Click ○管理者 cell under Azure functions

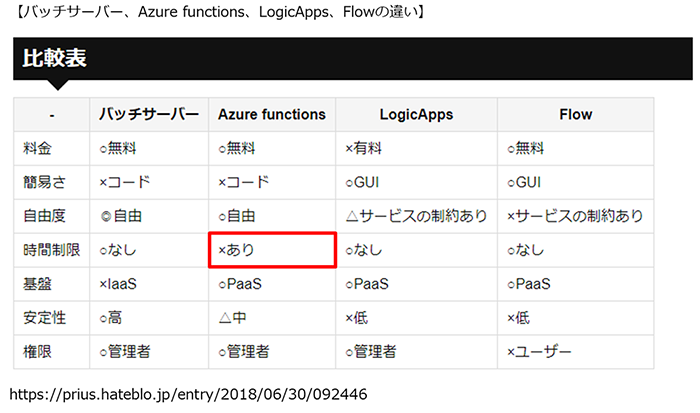(272, 352)
